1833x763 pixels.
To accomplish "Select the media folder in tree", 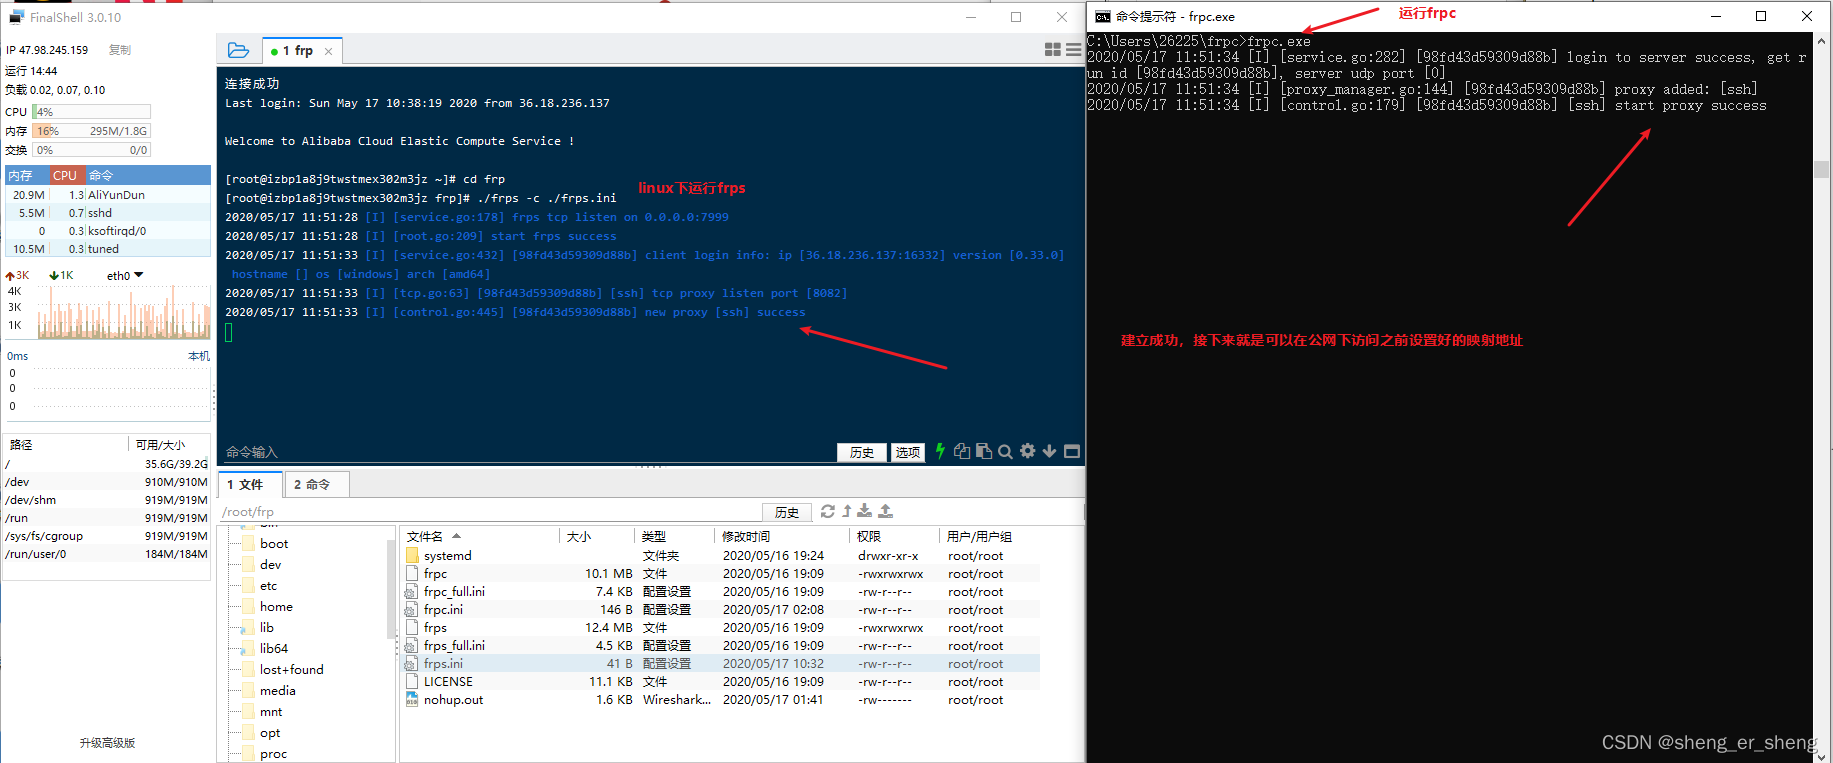I will click(x=277, y=691).
